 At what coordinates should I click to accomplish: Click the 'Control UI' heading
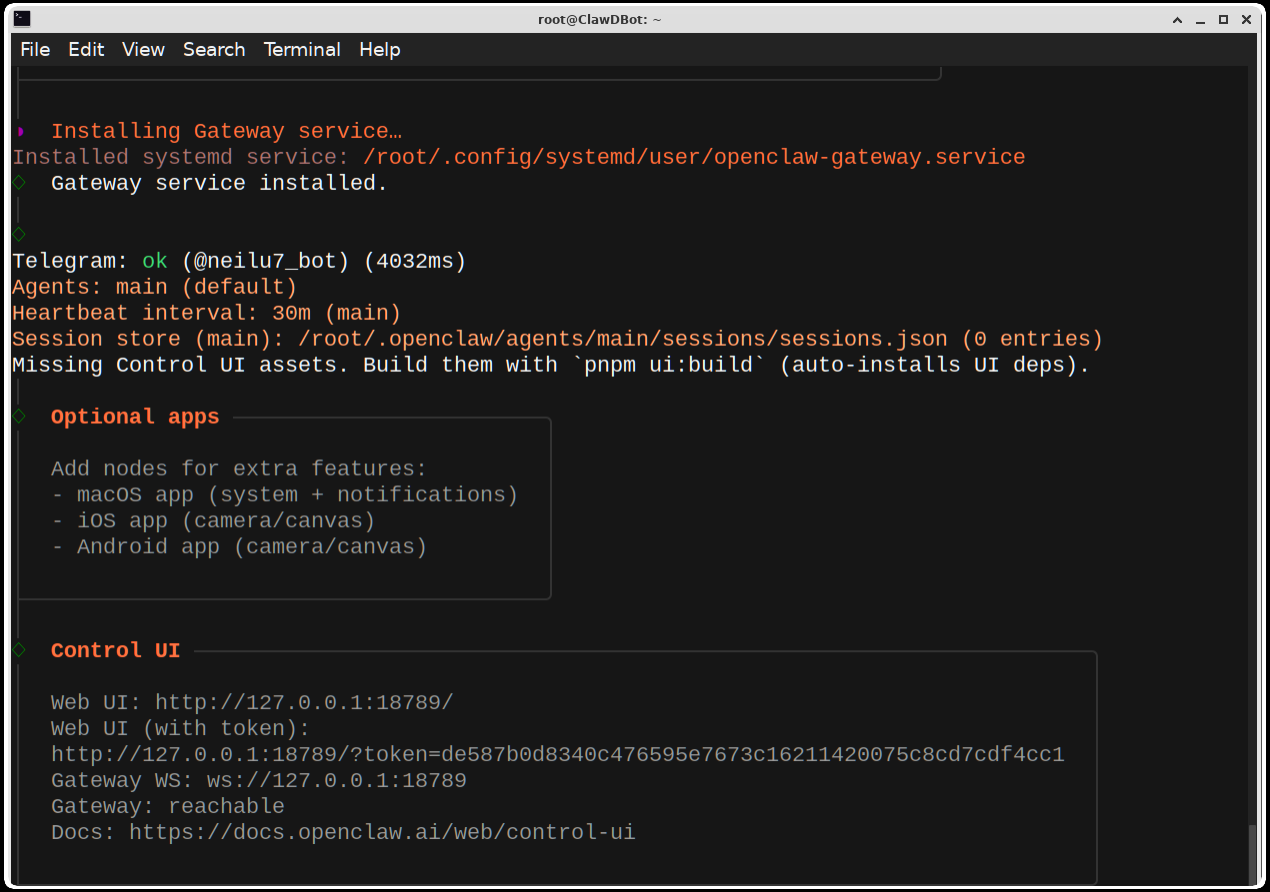pos(116,651)
